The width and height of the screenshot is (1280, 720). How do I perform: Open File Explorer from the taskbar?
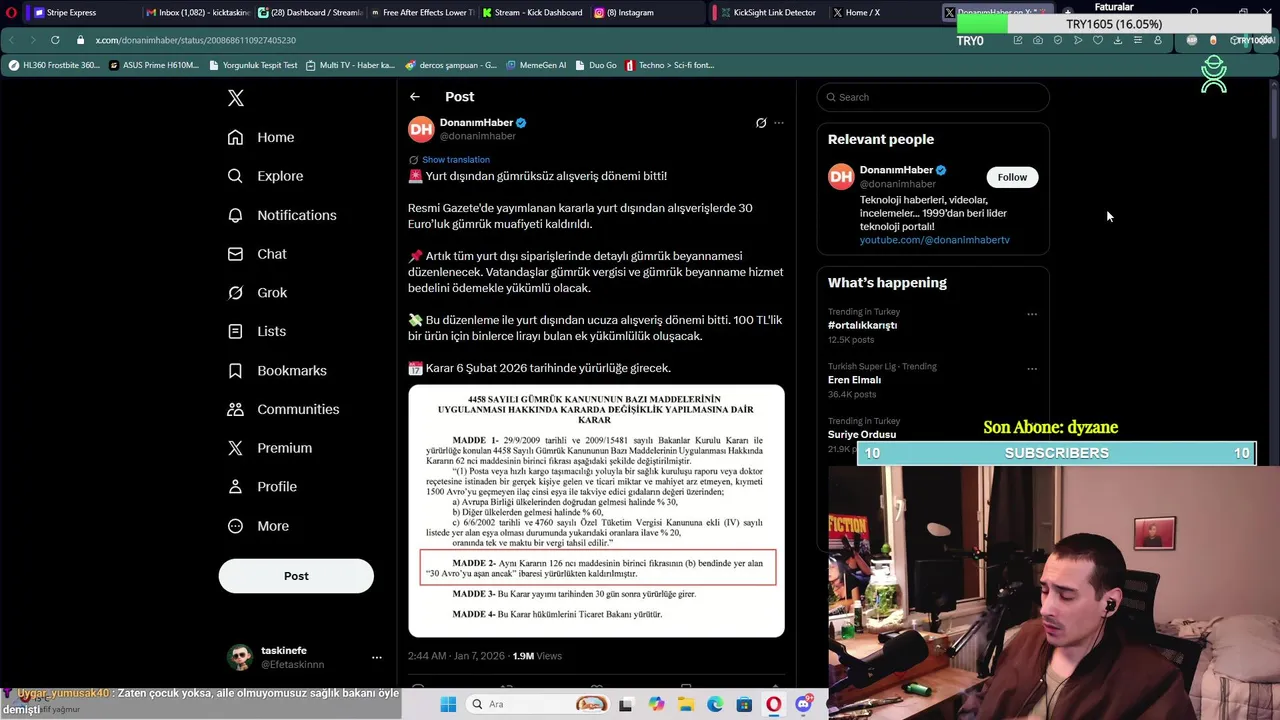686,704
